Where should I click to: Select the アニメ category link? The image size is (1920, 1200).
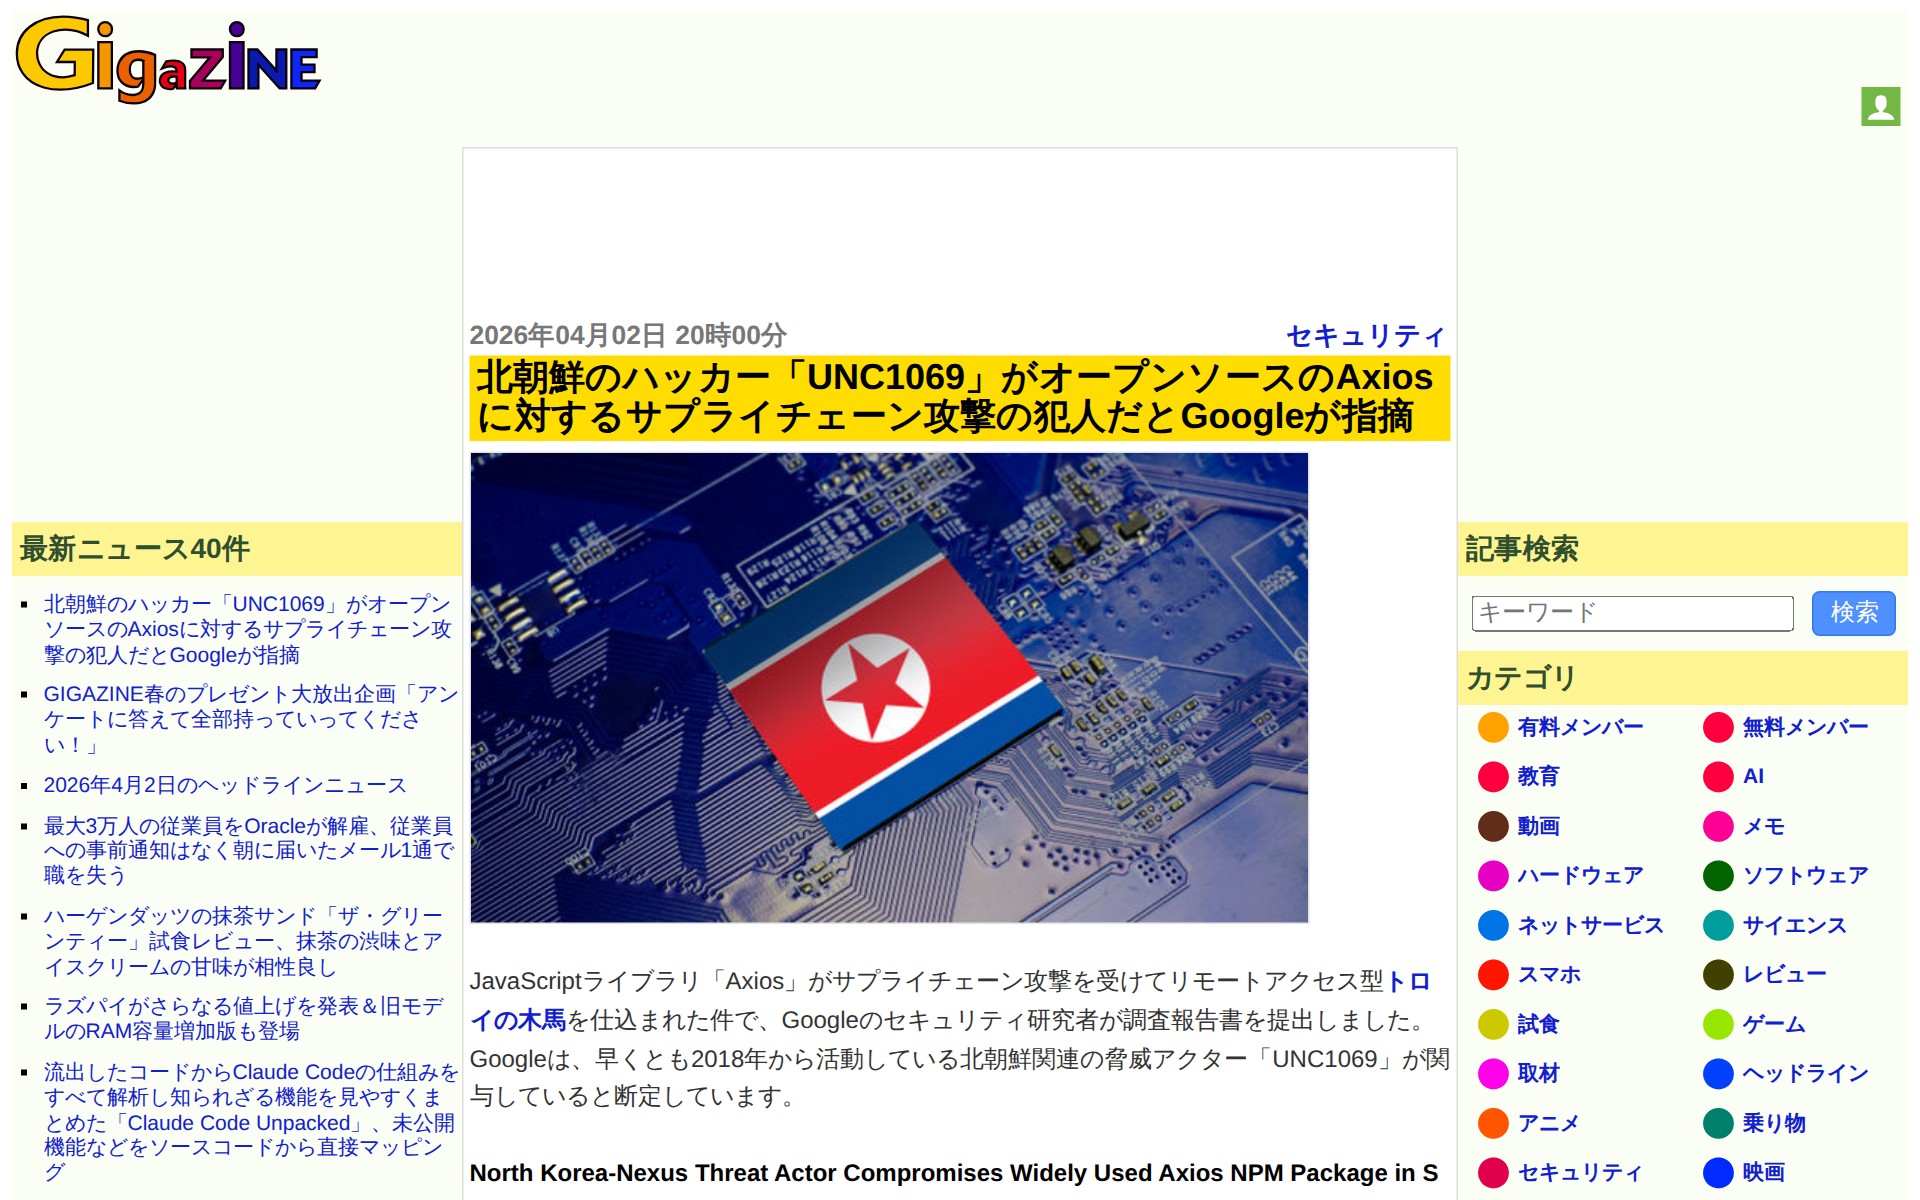(1548, 1123)
